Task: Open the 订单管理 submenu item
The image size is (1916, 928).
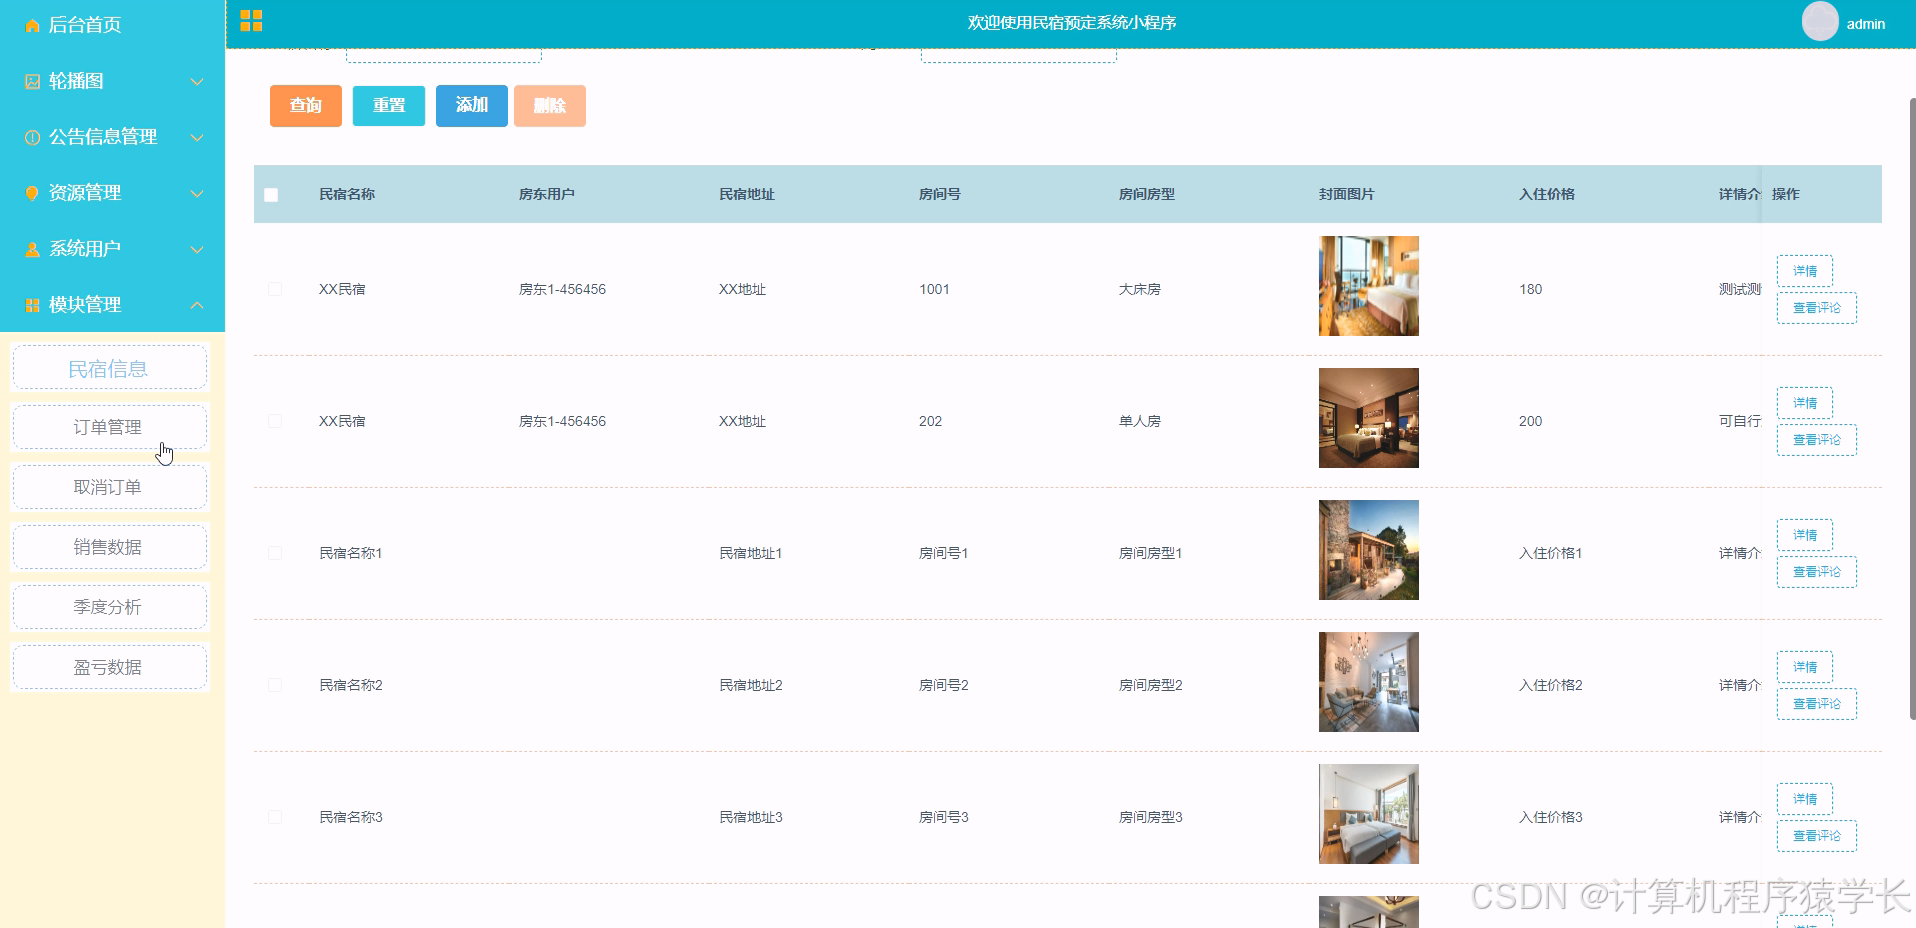Action: (x=109, y=427)
